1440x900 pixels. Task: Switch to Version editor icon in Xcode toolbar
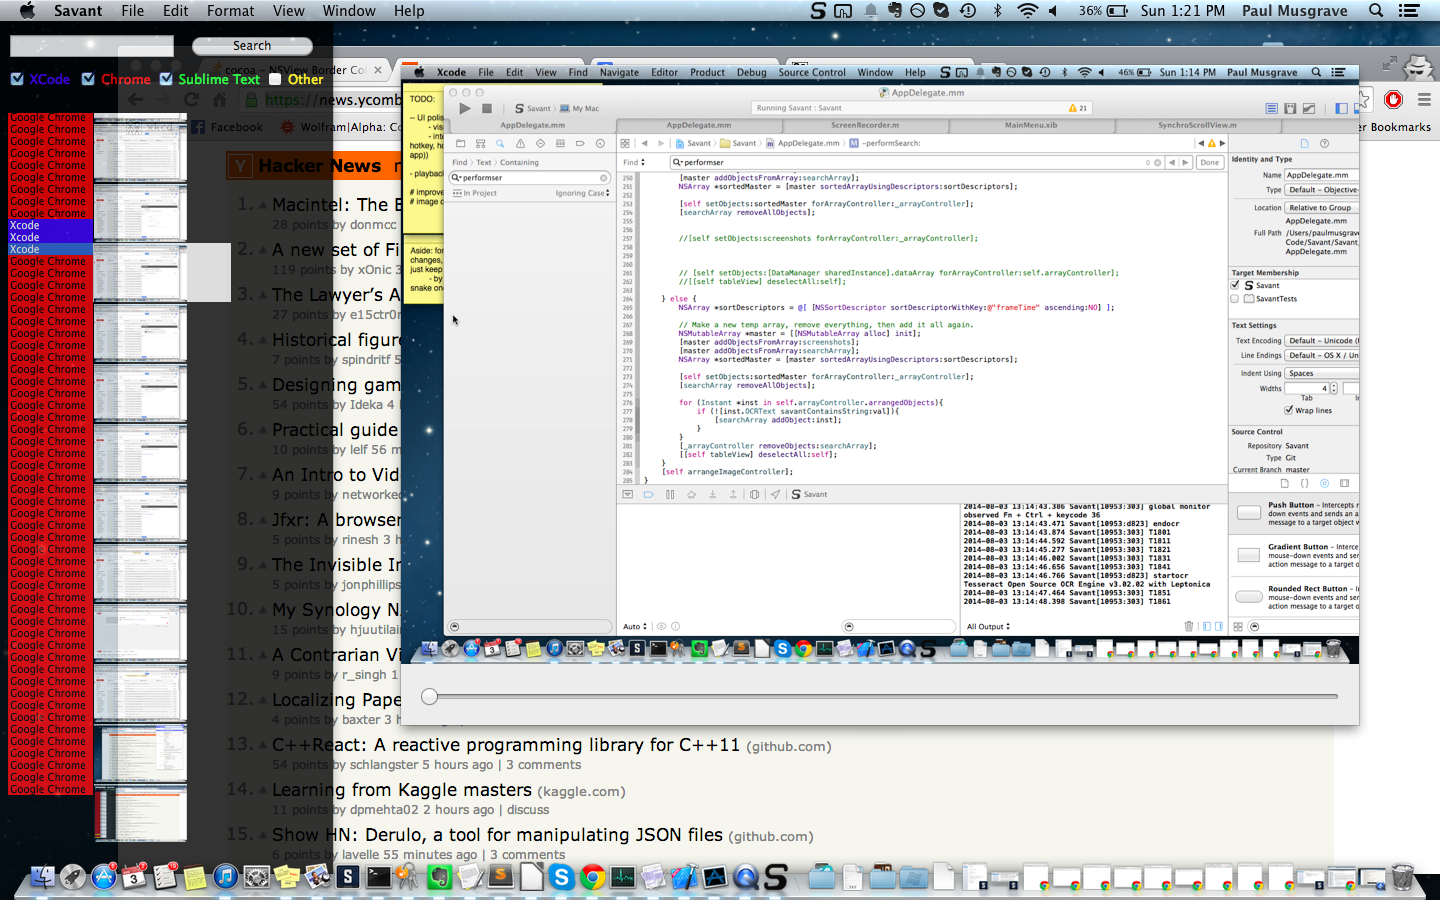(x=1308, y=108)
